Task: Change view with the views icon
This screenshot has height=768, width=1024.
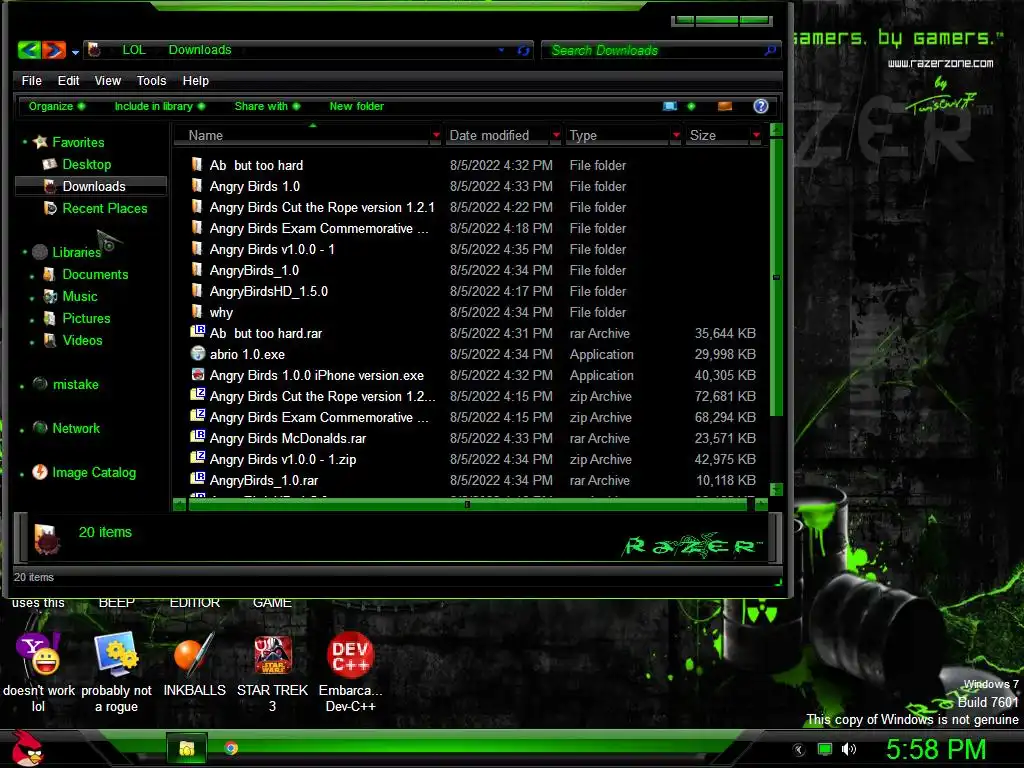Action: [669, 106]
